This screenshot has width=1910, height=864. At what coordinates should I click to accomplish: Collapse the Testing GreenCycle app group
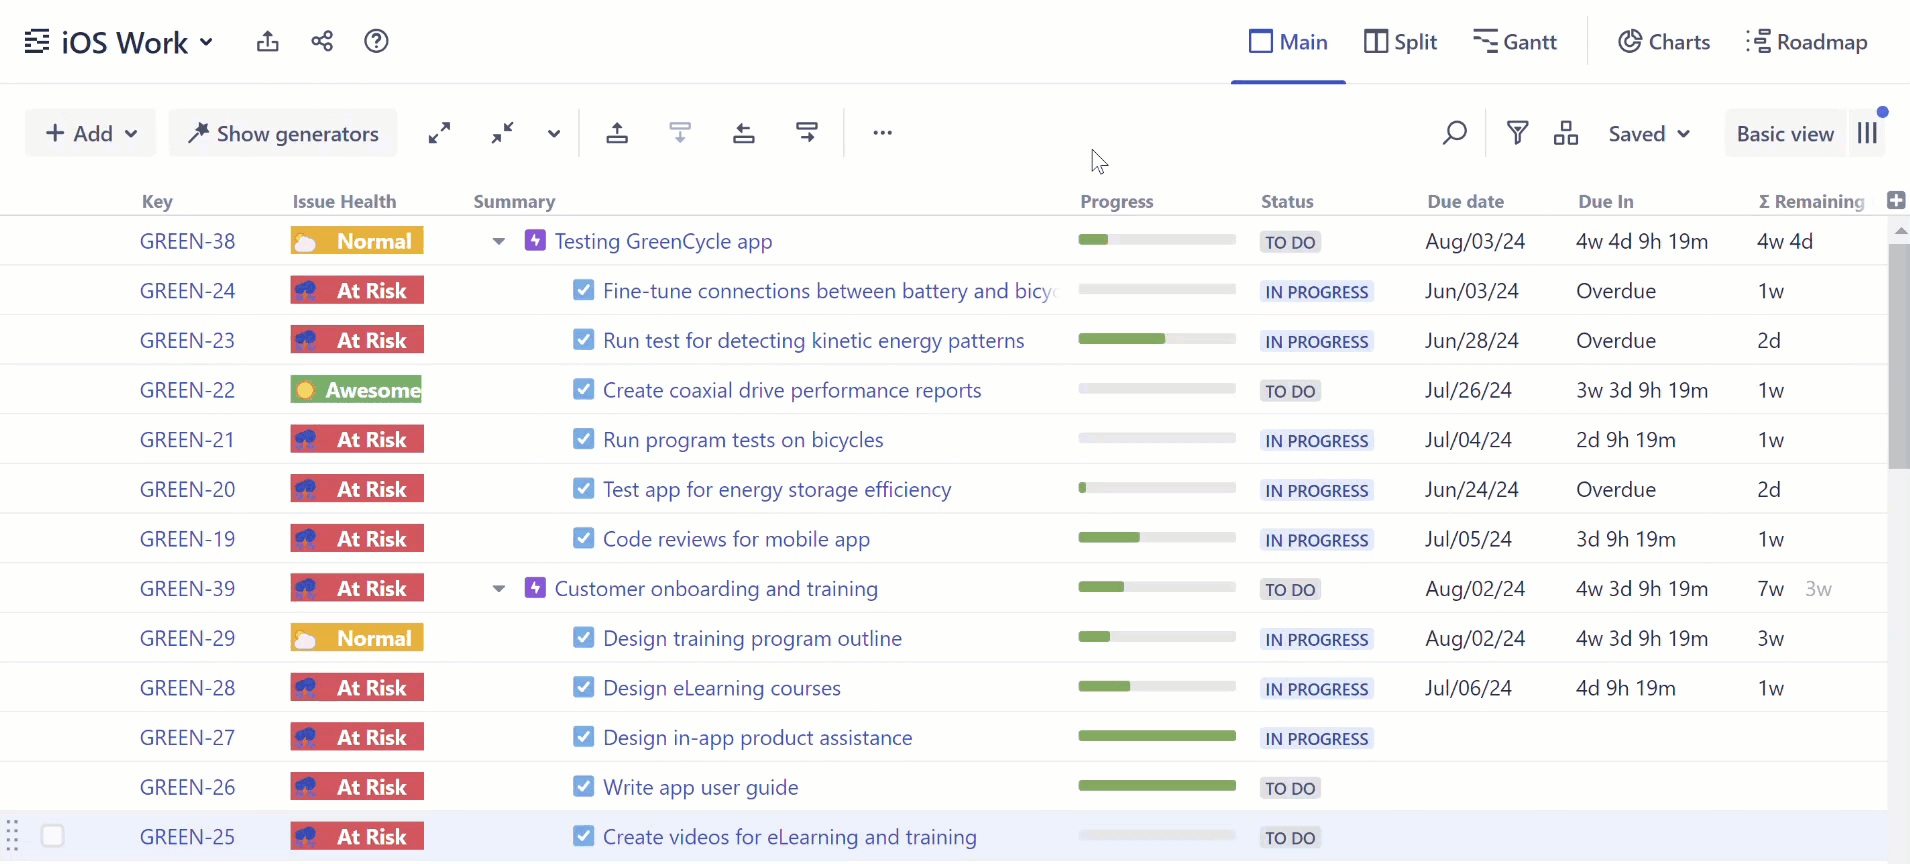point(498,241)
